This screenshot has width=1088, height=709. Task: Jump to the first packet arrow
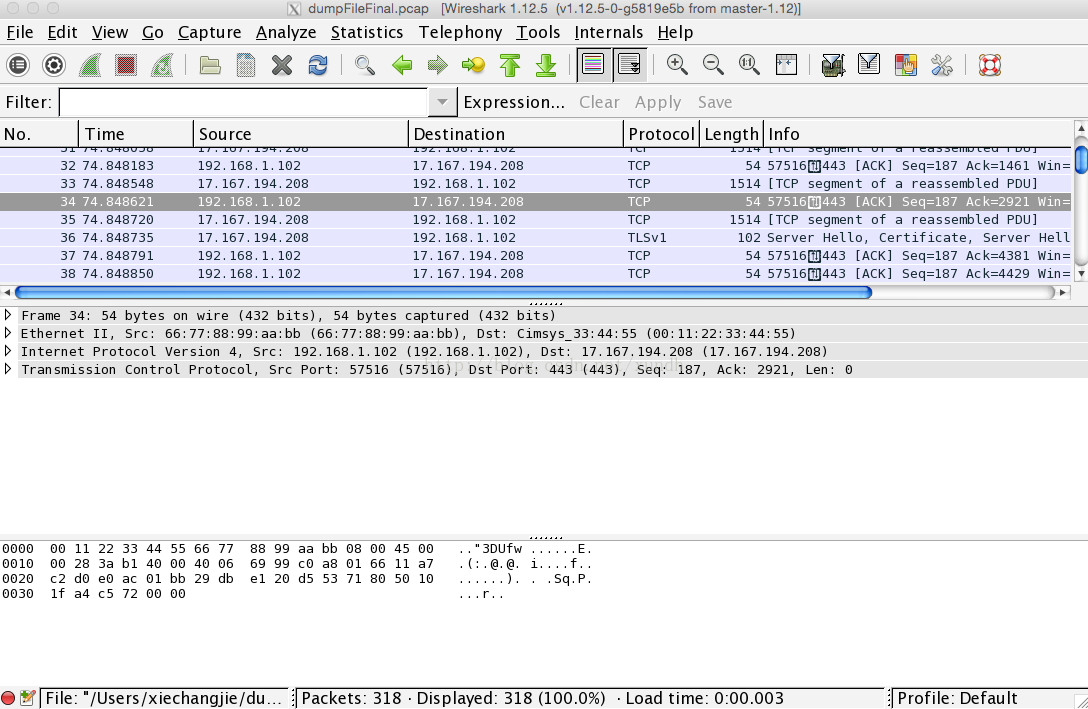tap(510, 65)
